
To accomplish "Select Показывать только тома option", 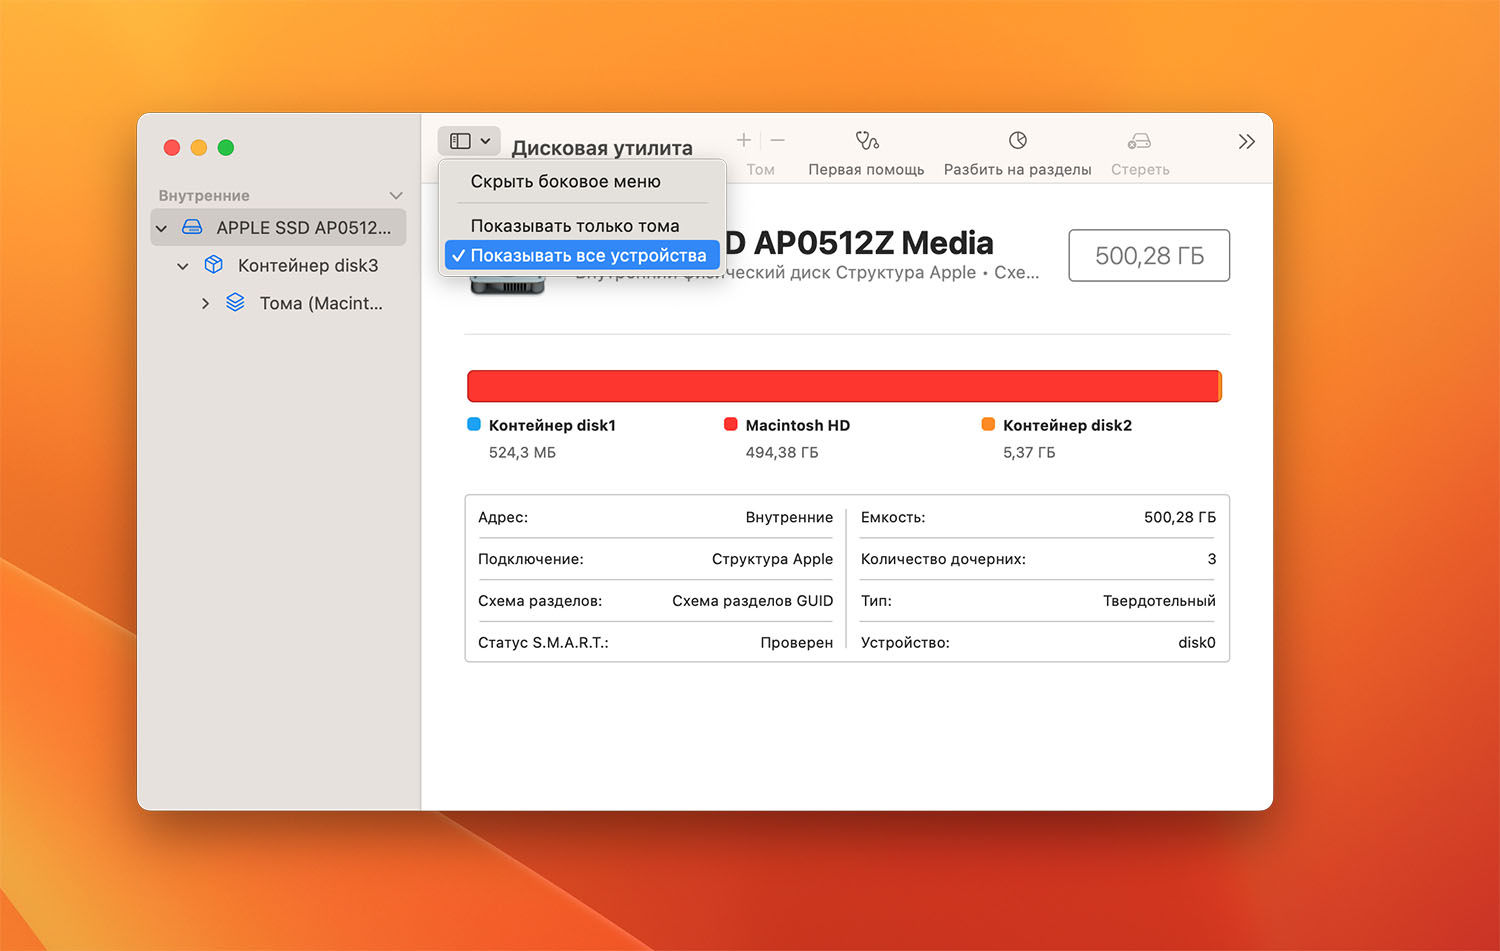I will (574, 226).
